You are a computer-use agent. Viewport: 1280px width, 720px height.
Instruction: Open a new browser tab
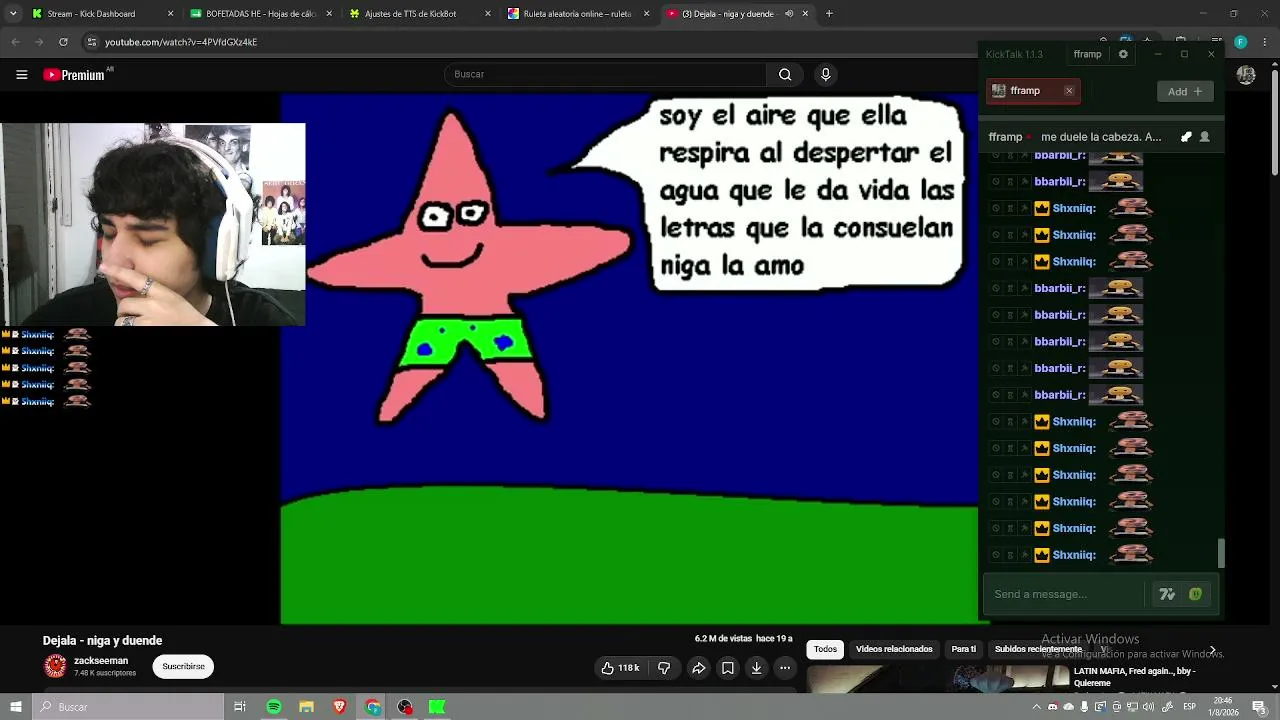[829, 14]
